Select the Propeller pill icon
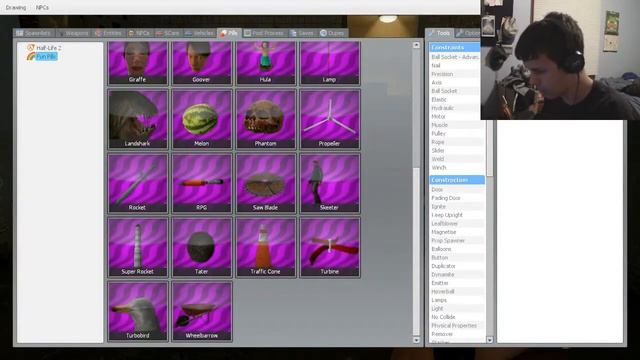Screen dimensions: 640x360 pos(330,119)
